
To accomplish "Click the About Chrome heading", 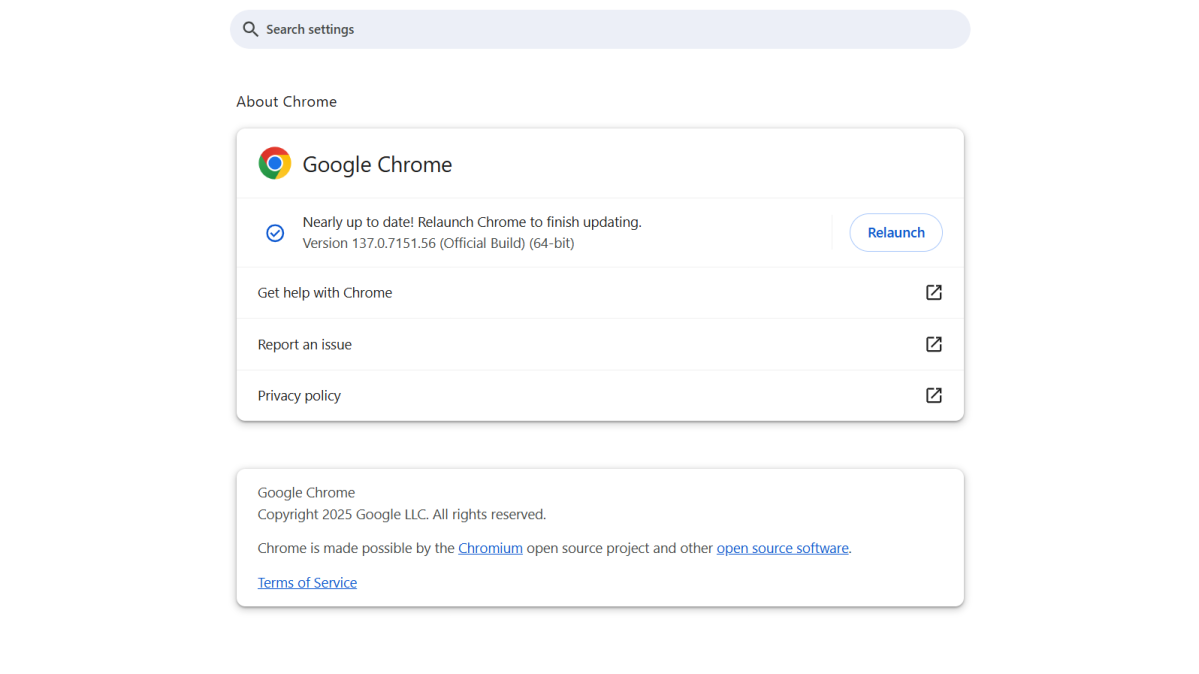I will pos(286,102).
